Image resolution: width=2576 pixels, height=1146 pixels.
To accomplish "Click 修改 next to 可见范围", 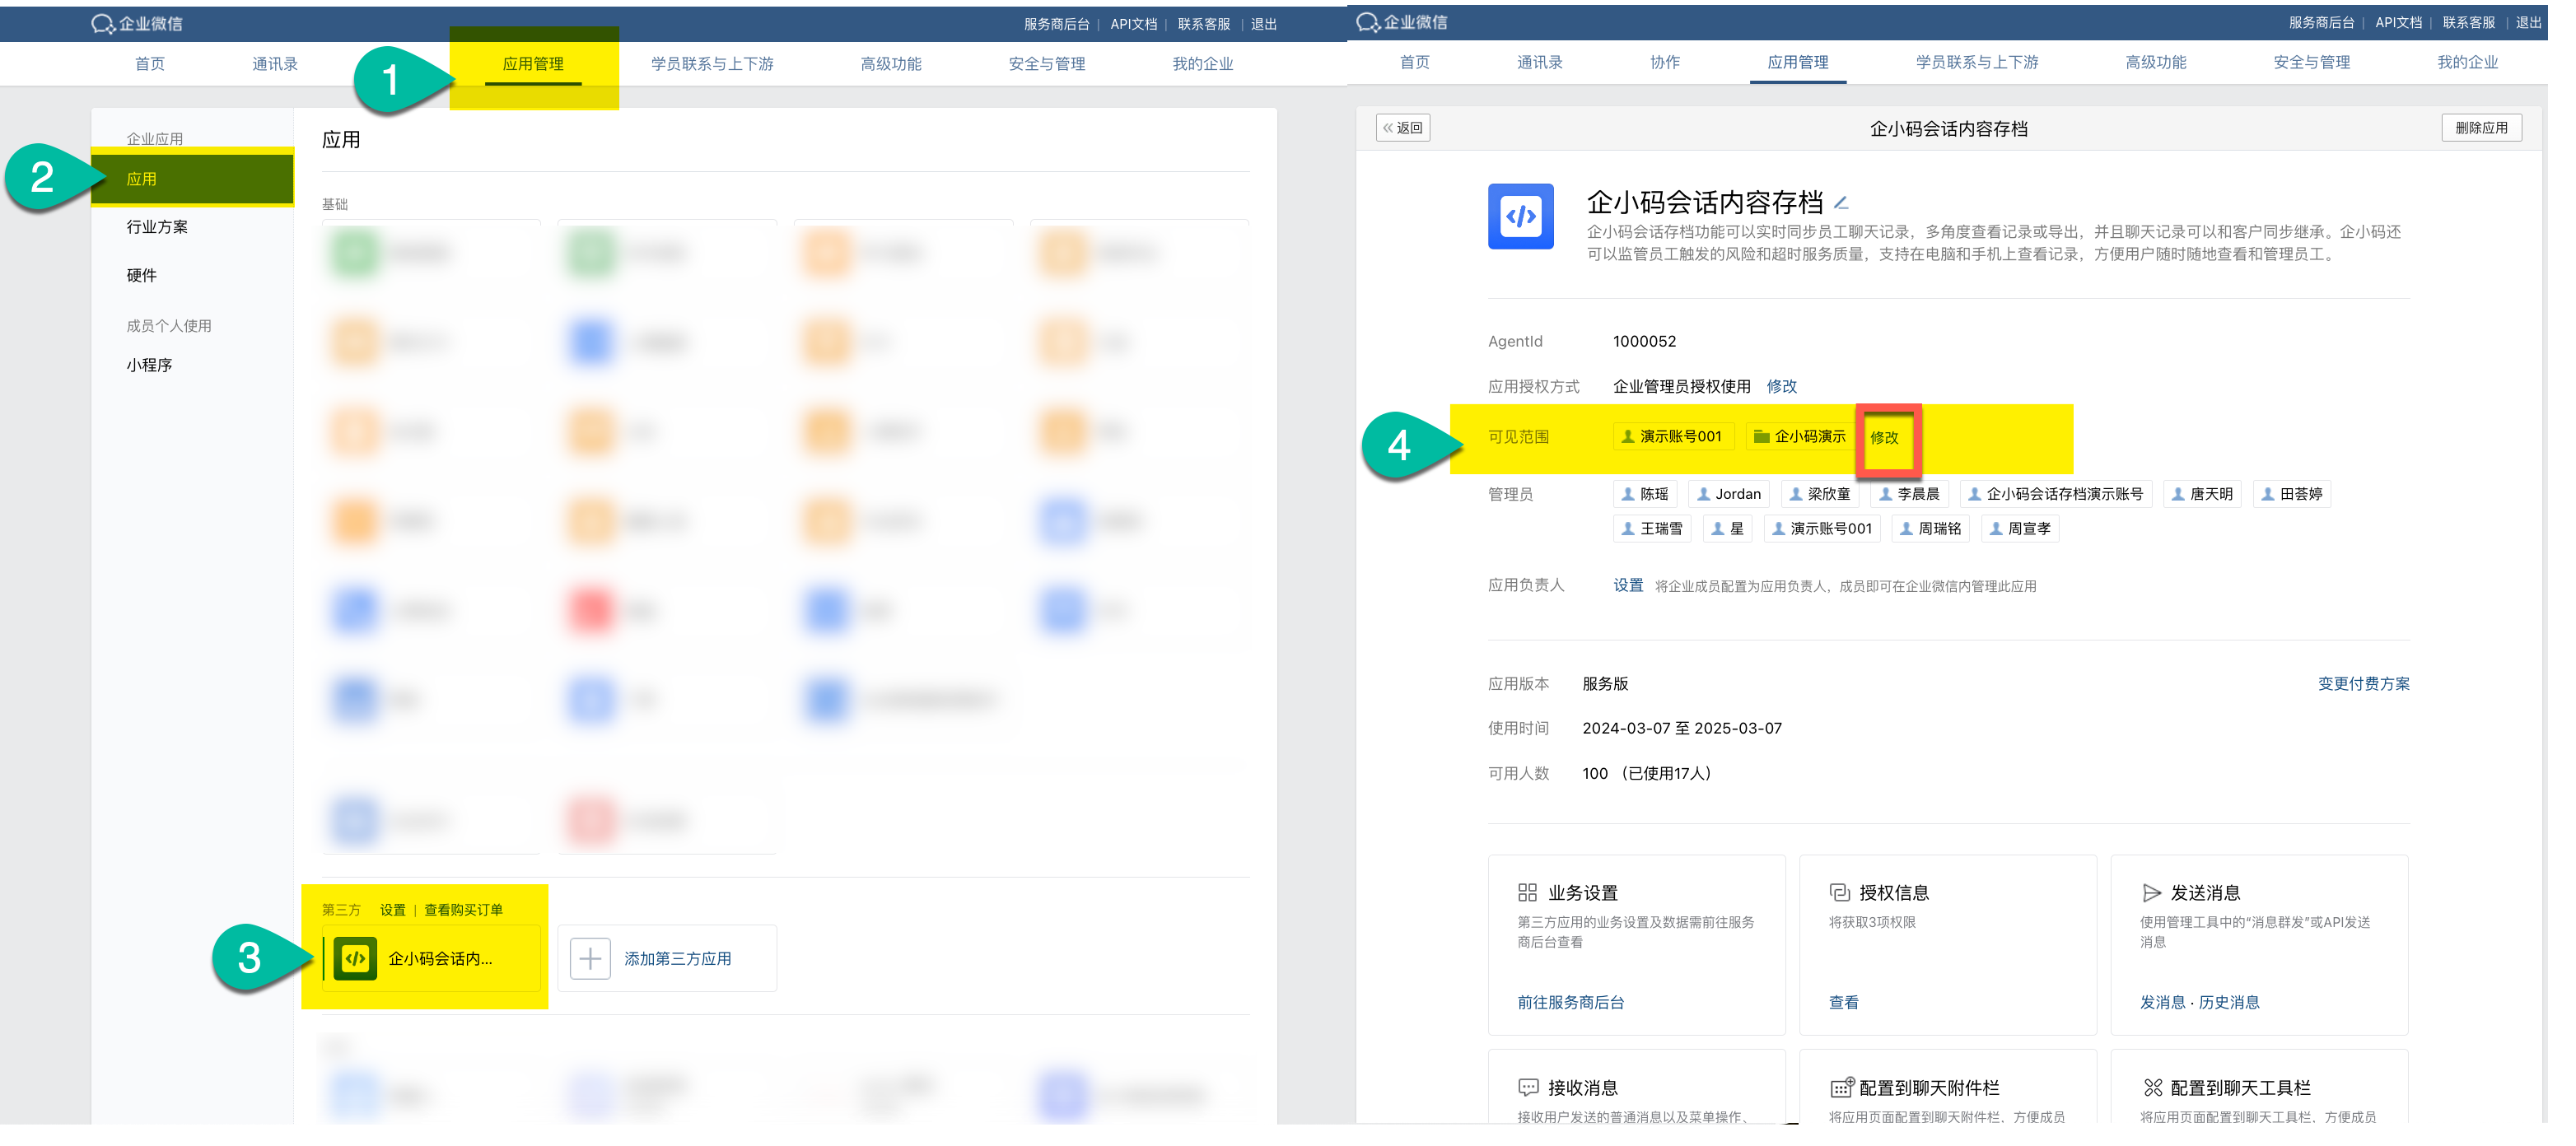I will (1884, 437).
